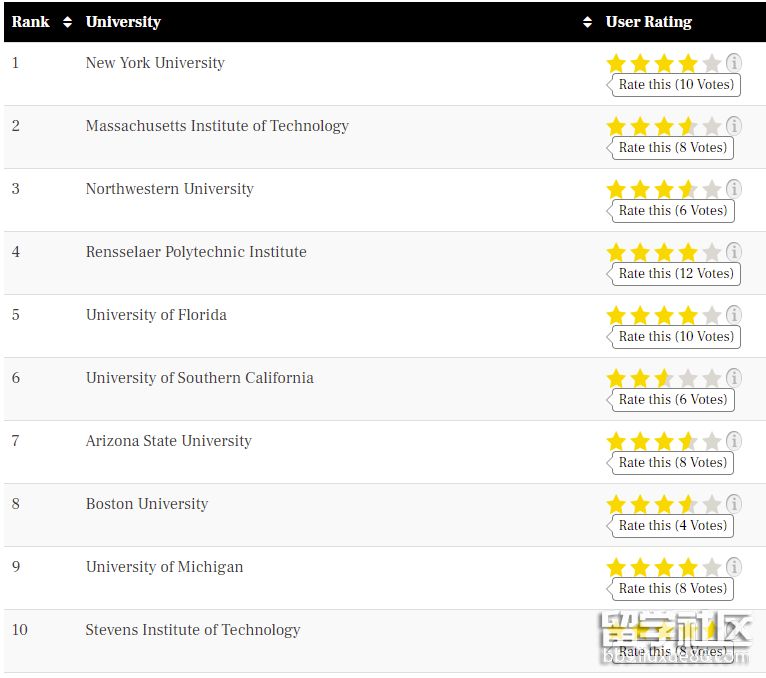This screenshot has width=766, height=678.
Task: Click info icon in Rensselaer Polytechnic Institute row
Action: coord(733,252)
